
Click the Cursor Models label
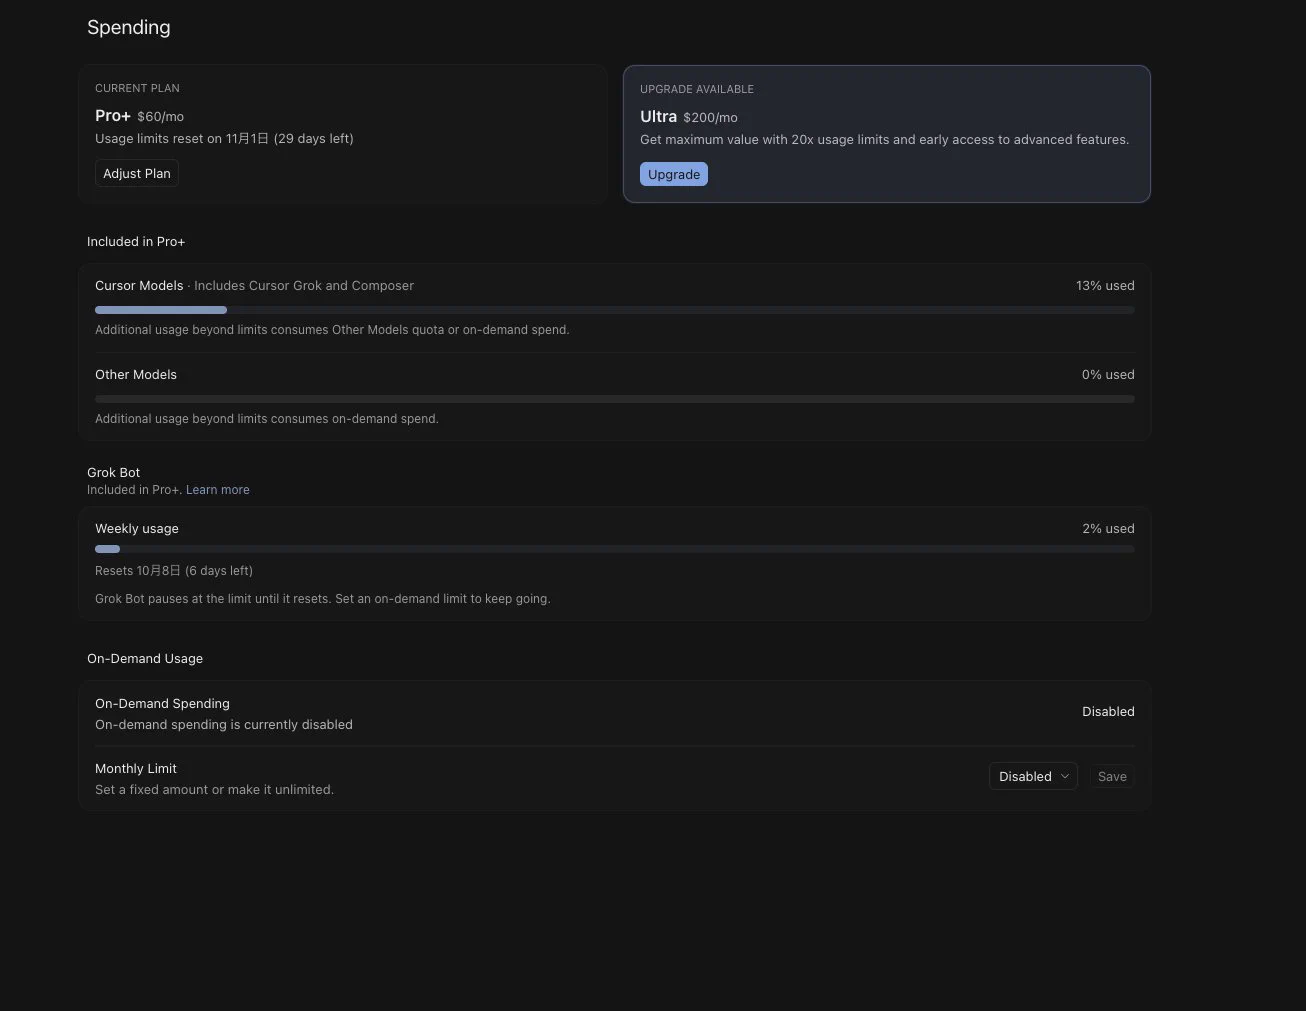point(139,286)
